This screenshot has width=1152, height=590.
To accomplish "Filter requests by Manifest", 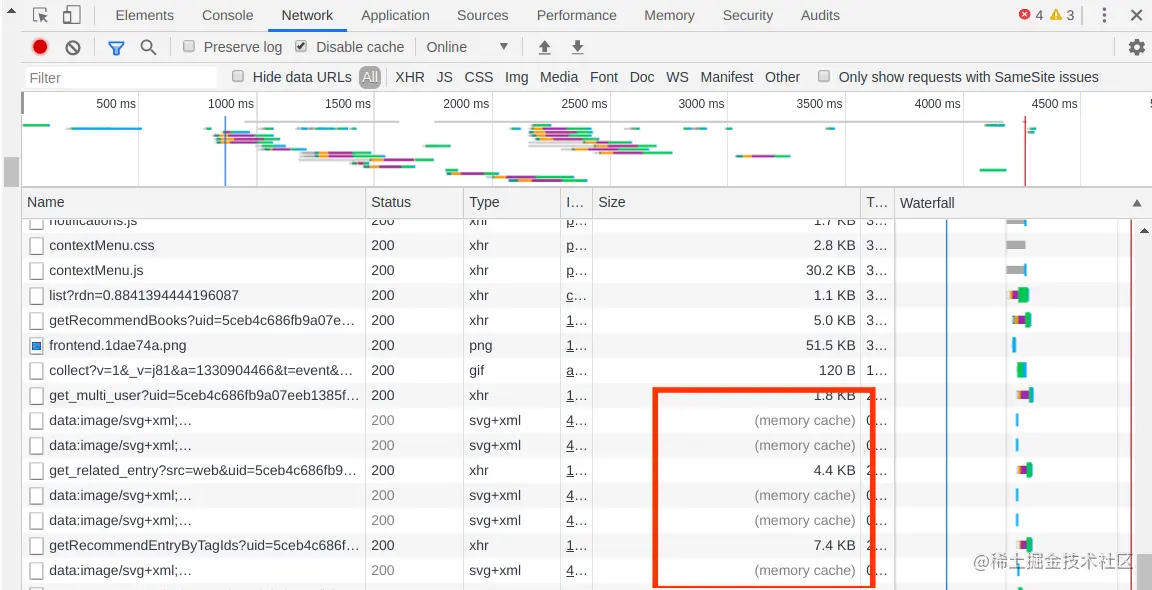I will (727, 76).
